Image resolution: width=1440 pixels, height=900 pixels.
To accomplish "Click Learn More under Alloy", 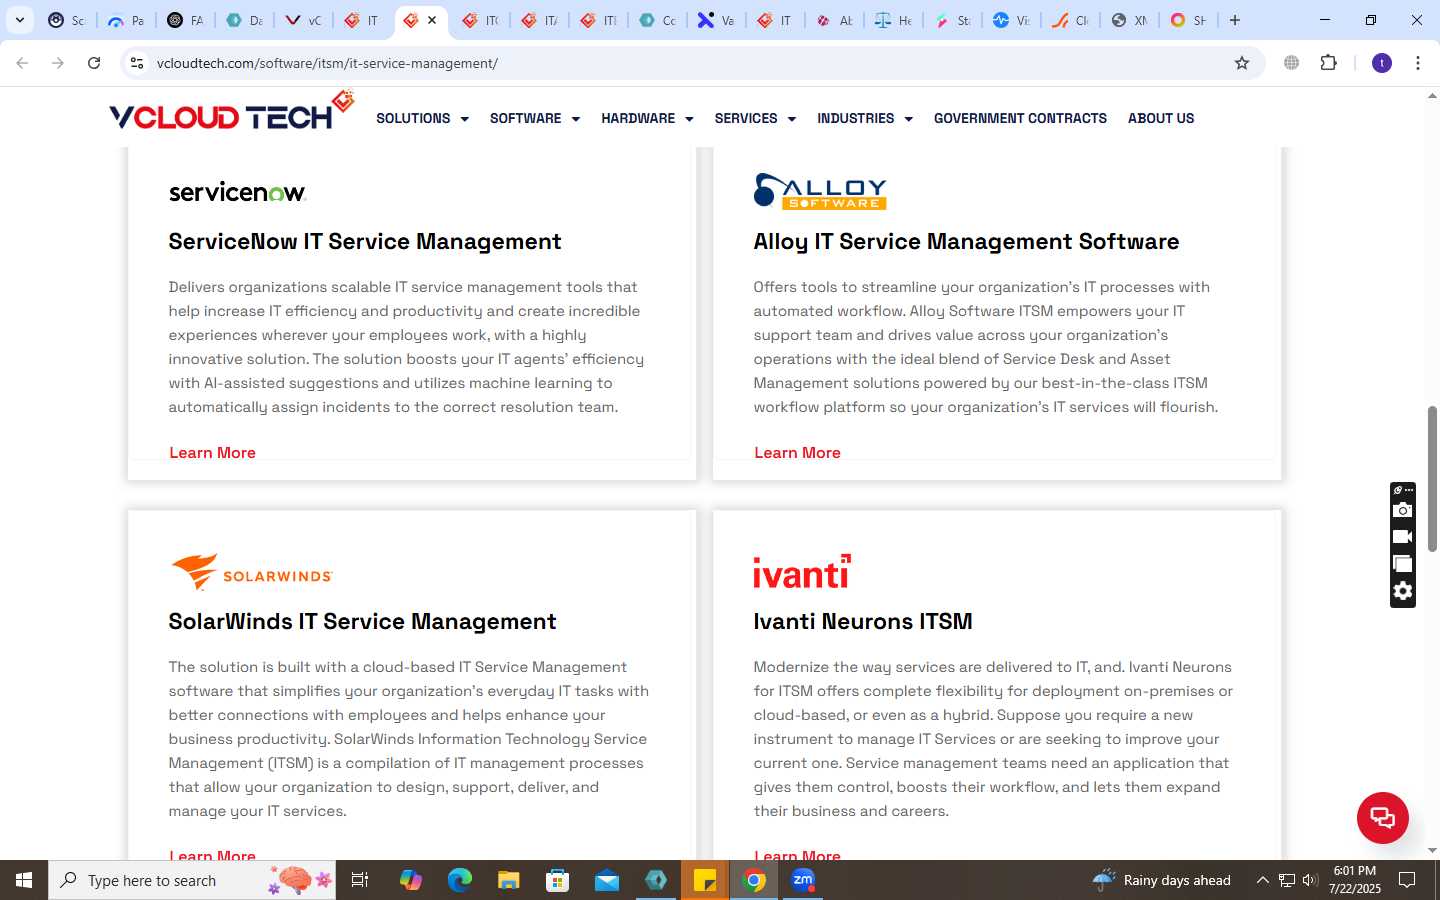I will click(797, 453).
